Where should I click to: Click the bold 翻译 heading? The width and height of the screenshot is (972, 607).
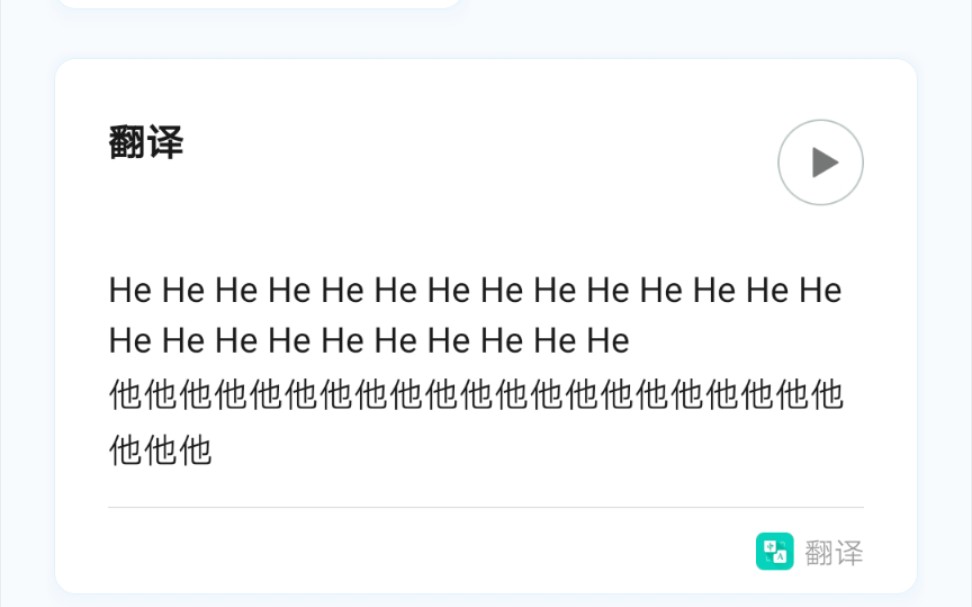click(x=146, y=143)
